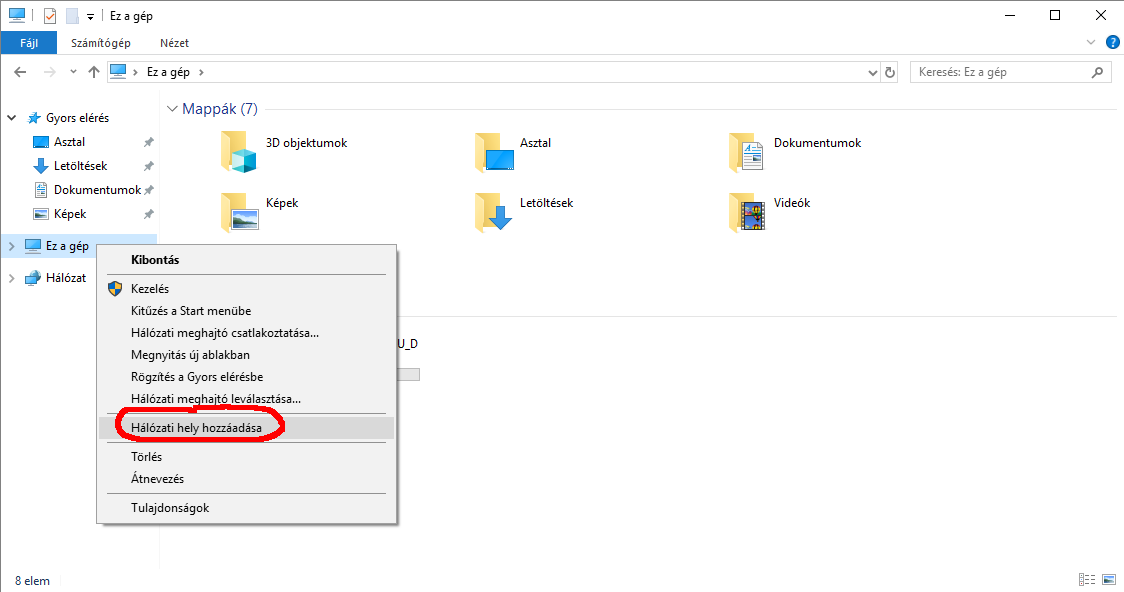
Task: Select Hálózat in the navigation pane
Action: point(65,278)
